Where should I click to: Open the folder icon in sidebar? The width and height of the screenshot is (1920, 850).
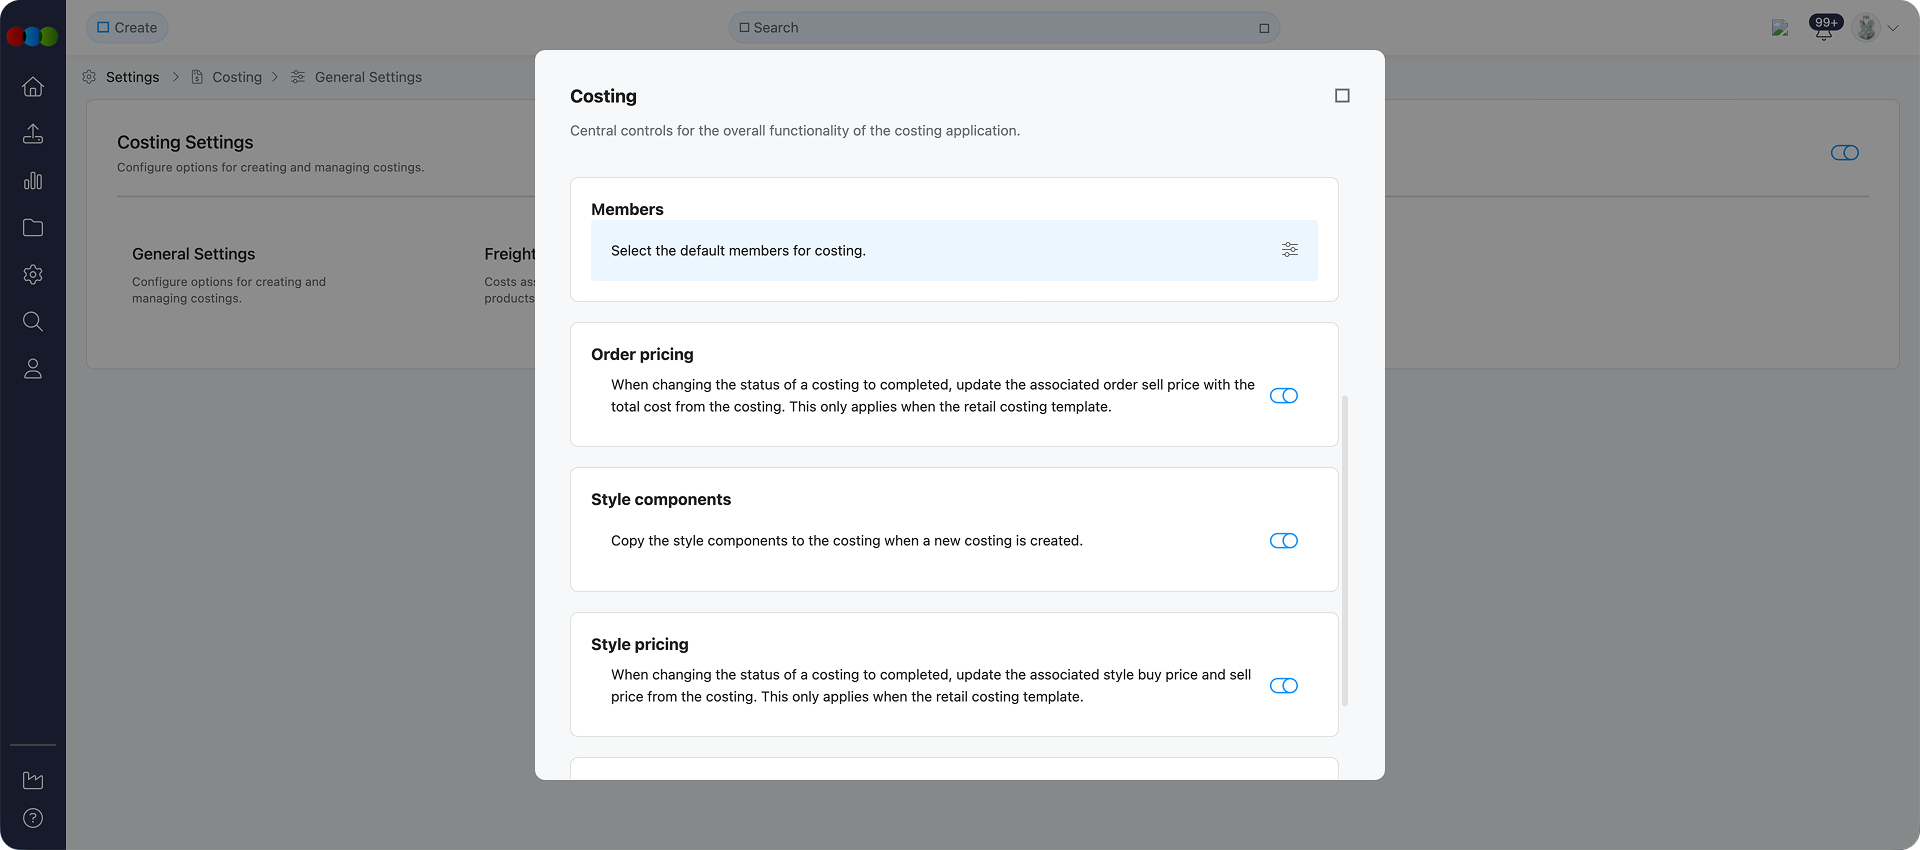[x=33, y=228]
